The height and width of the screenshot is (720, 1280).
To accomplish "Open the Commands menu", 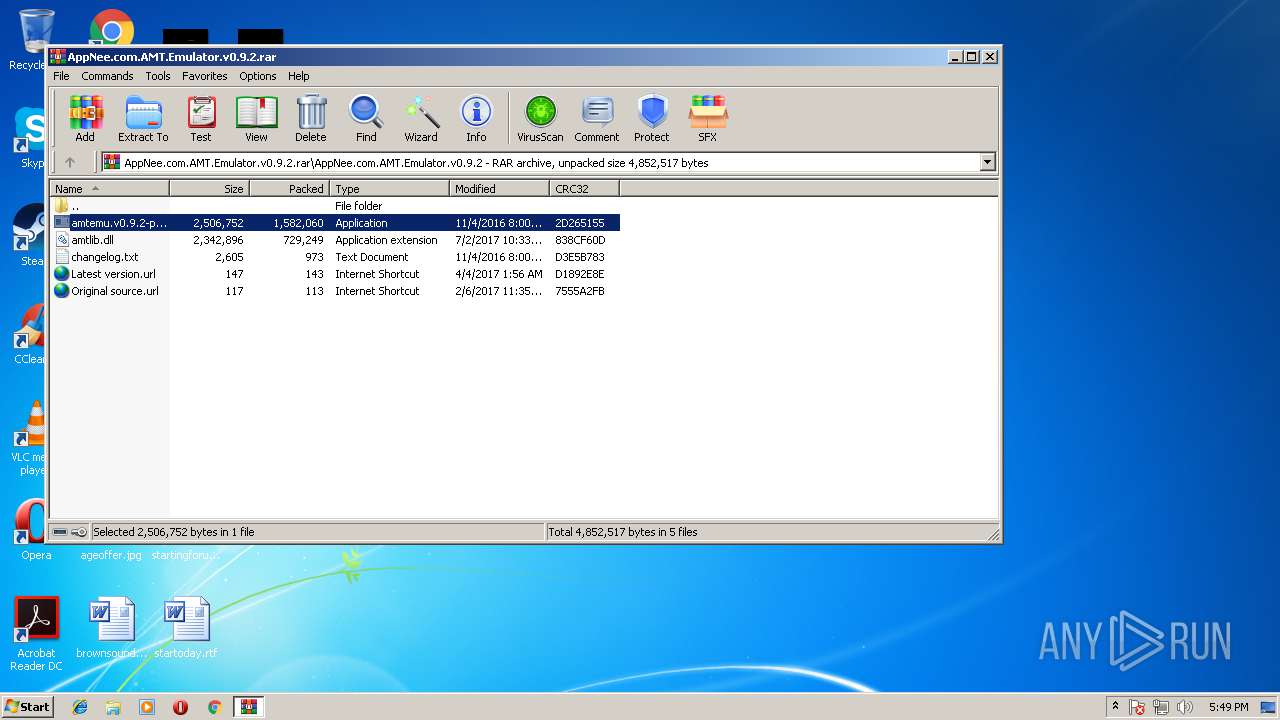I will [107, 76].
